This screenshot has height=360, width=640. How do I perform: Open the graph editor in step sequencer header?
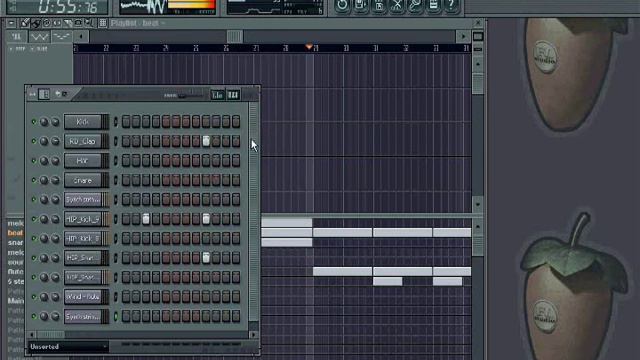point(217,95)
